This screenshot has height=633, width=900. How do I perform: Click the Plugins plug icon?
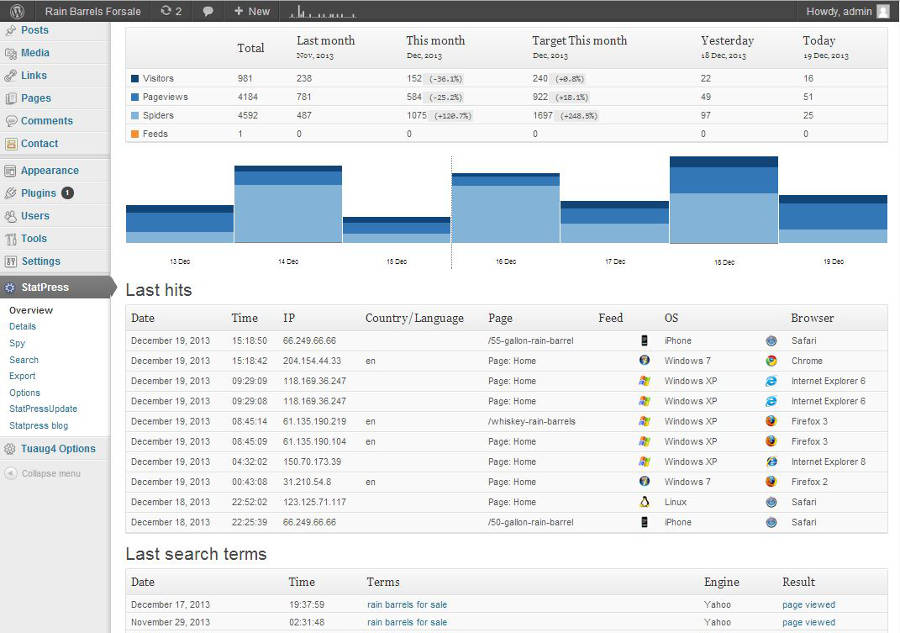(x=10, y=193)
